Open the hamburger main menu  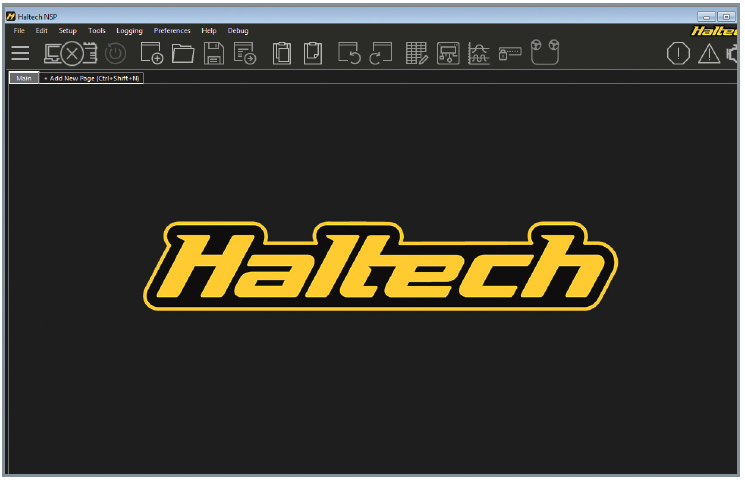click(20, 53)
